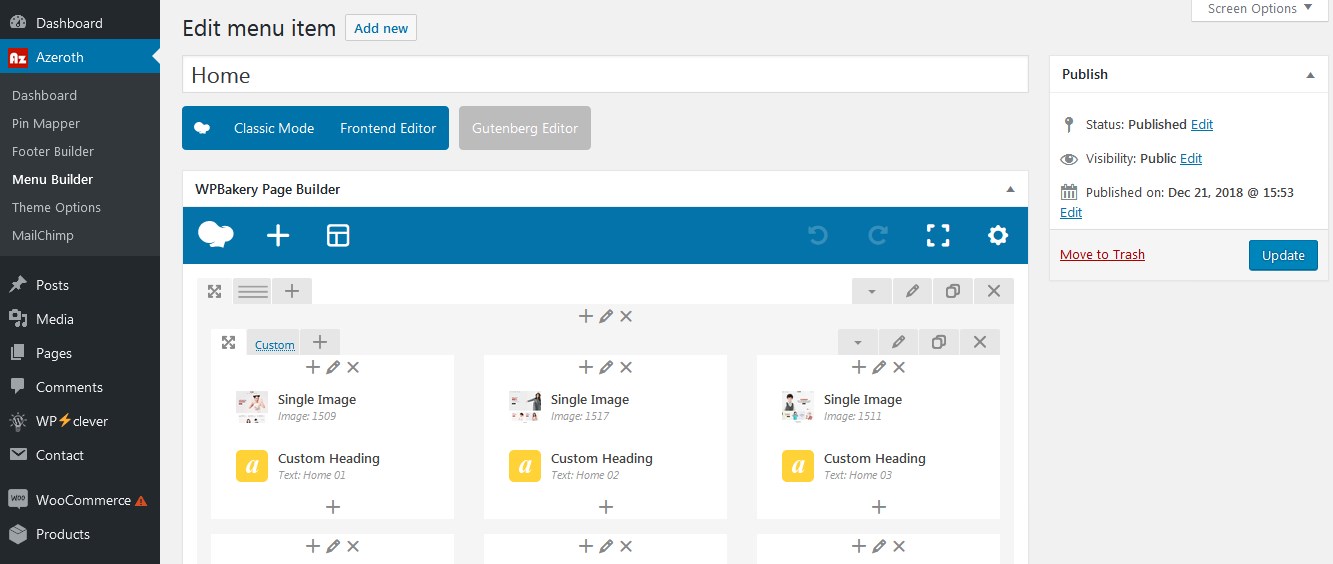1333x564 pixels.
Task: Delete the outer row using X icon
Action: (x=994, y=291)
